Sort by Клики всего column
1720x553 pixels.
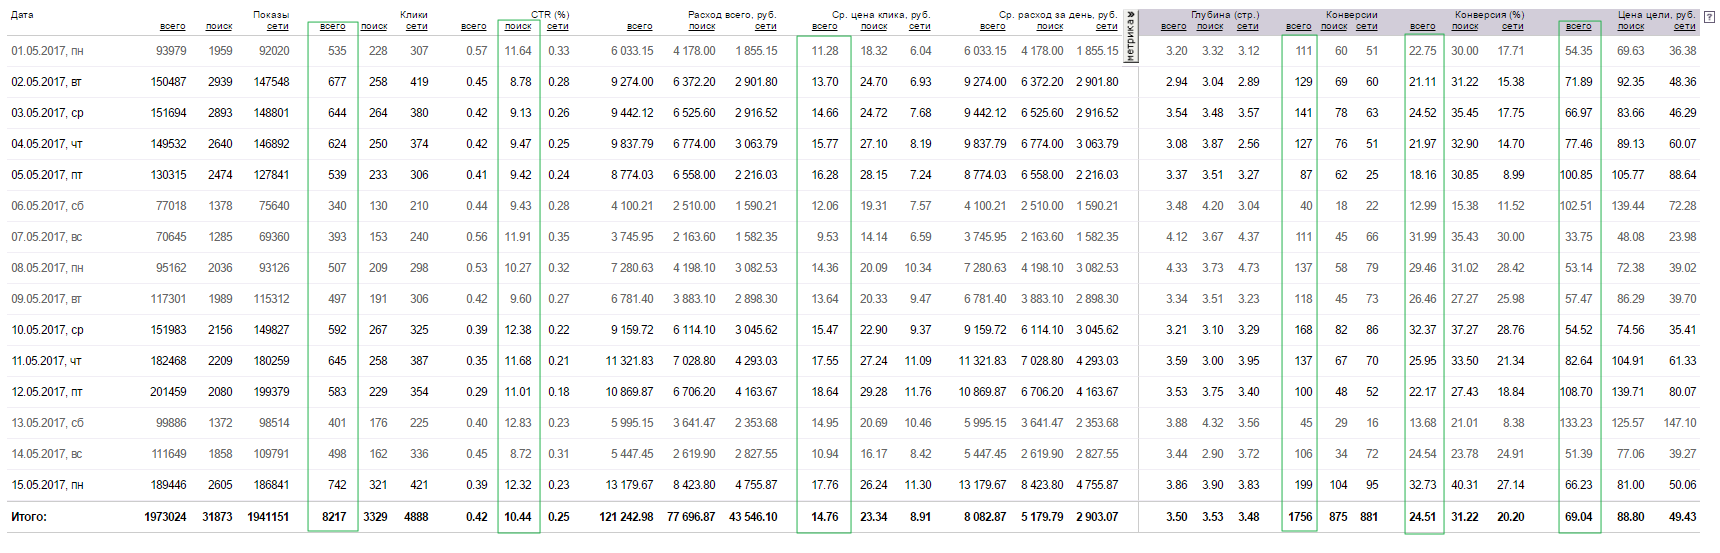pyautogui.click(x=333, y=27)
